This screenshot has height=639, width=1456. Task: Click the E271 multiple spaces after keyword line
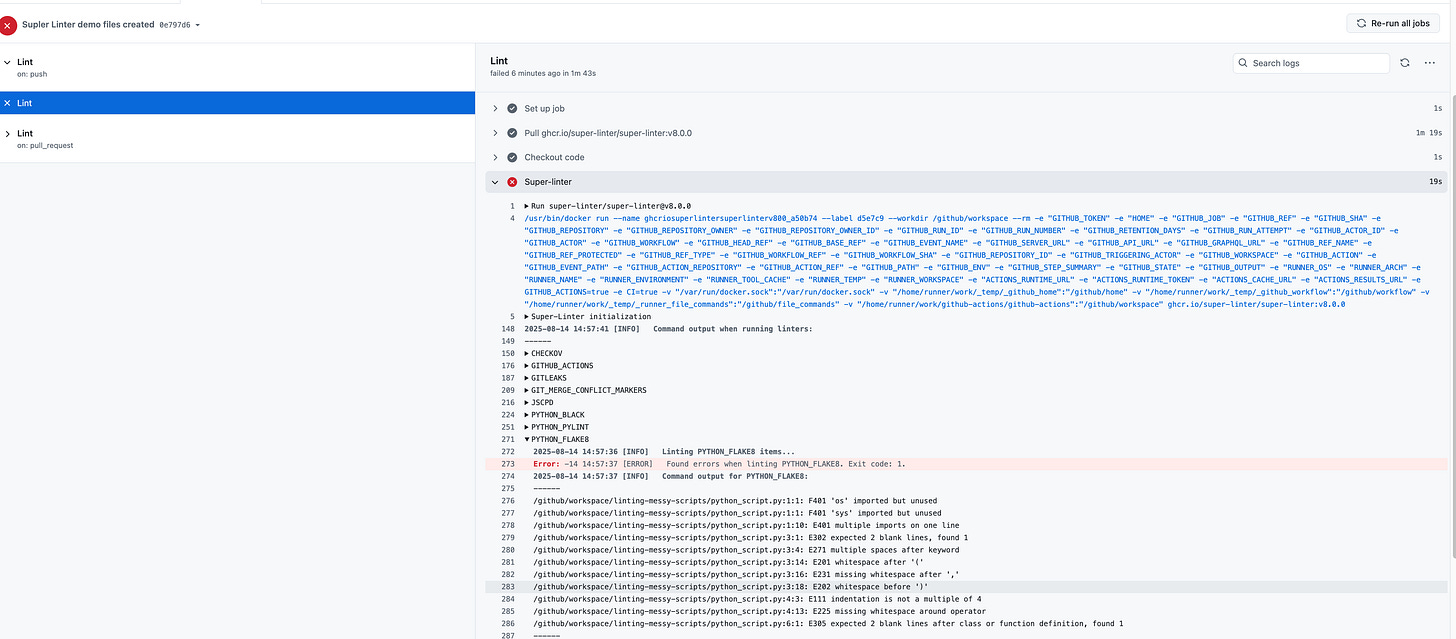pos(748,550)
